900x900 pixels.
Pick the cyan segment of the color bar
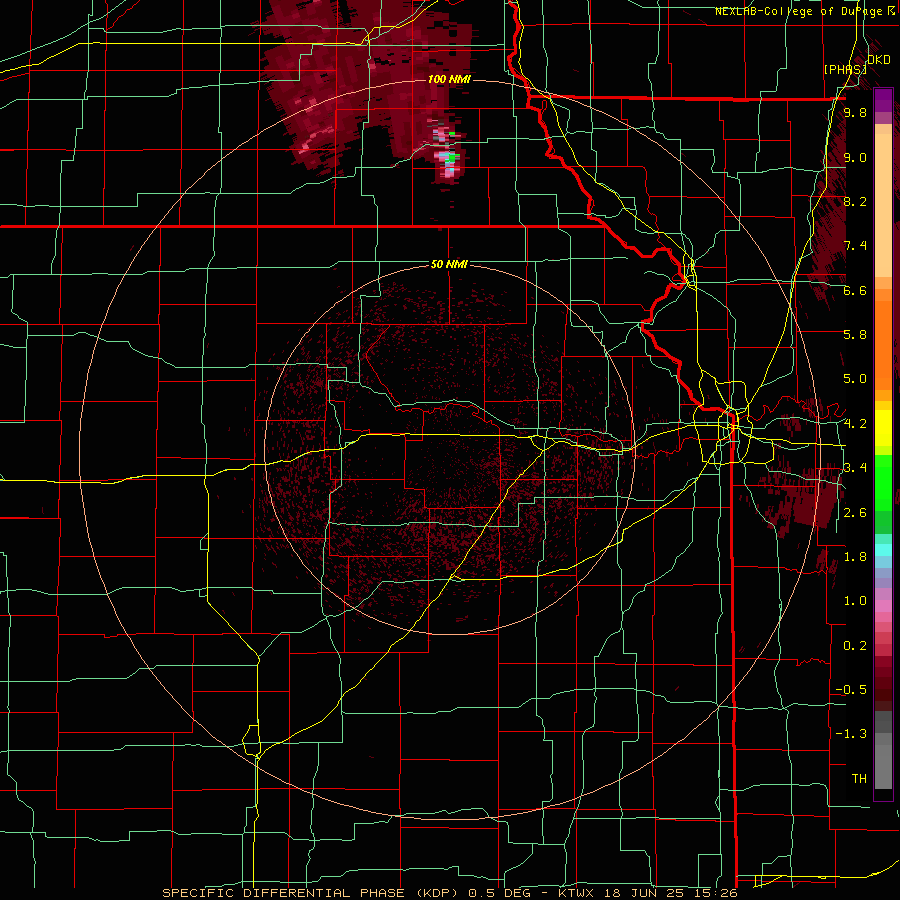[883, 549]
